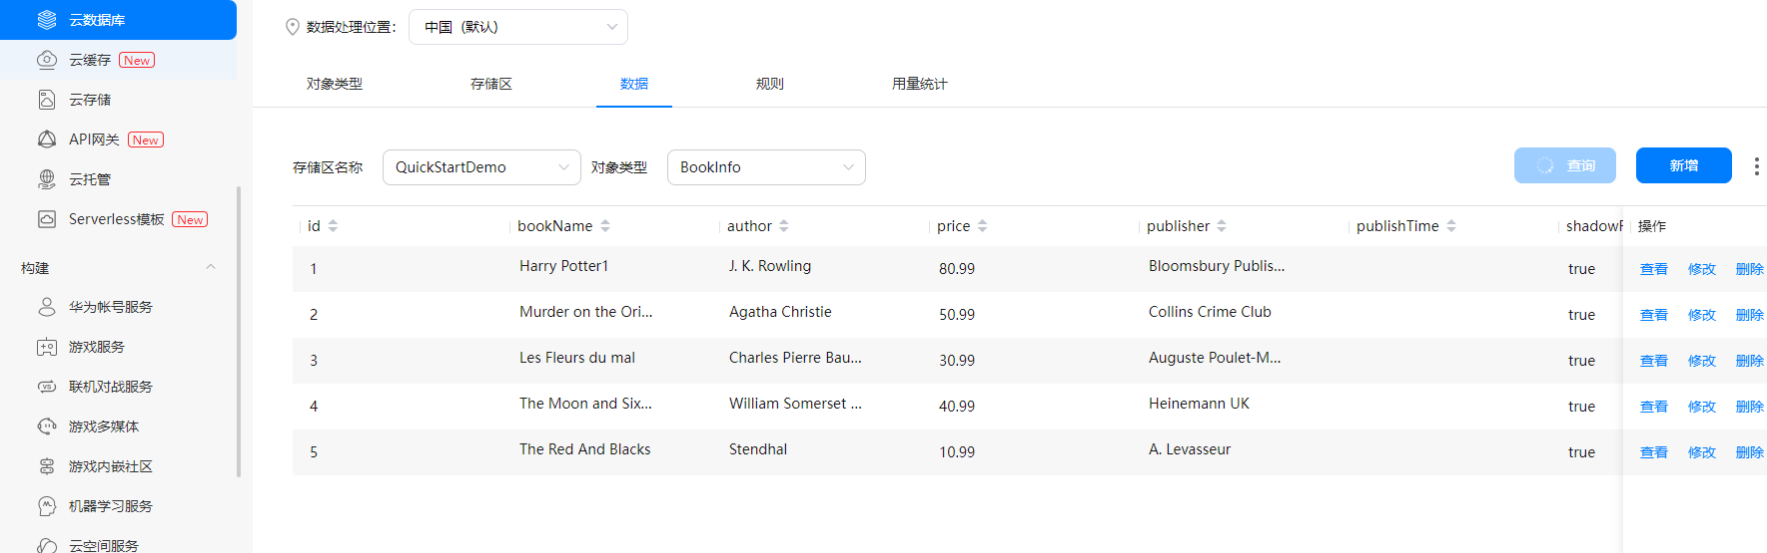This screenshot has width=1767, height=553.
Task: Click the 机器学习服务 machine learning icon
Action: pyautogui.click(x=47, y=506)
